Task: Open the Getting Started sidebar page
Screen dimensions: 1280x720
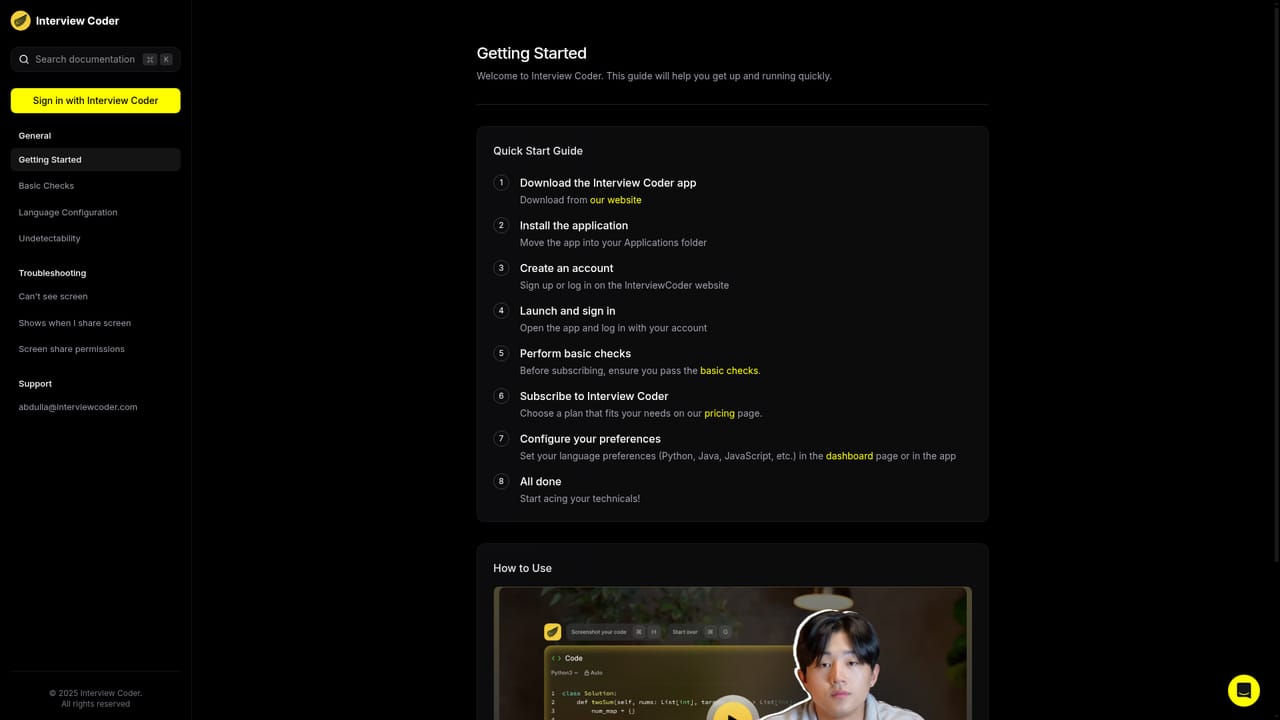Action: coord(96,160)
